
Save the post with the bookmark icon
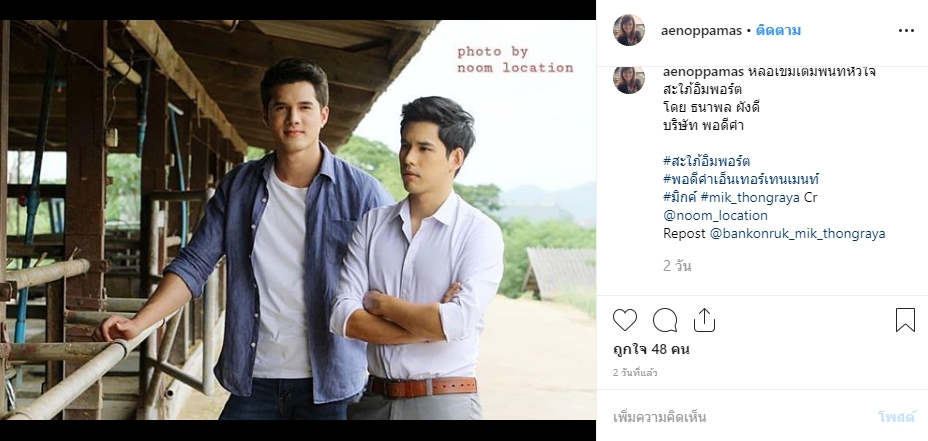pos(905,320)
